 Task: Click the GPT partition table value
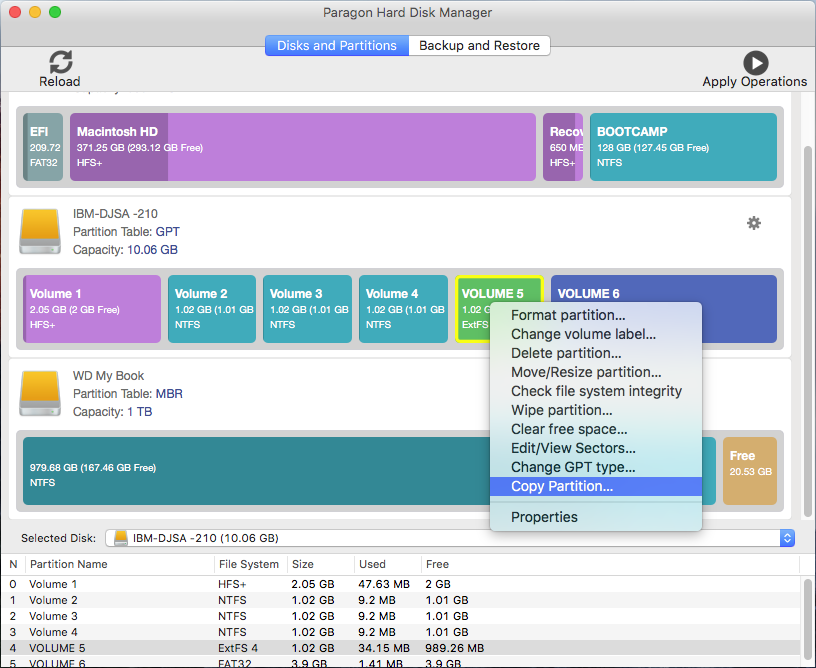[168, 232]
